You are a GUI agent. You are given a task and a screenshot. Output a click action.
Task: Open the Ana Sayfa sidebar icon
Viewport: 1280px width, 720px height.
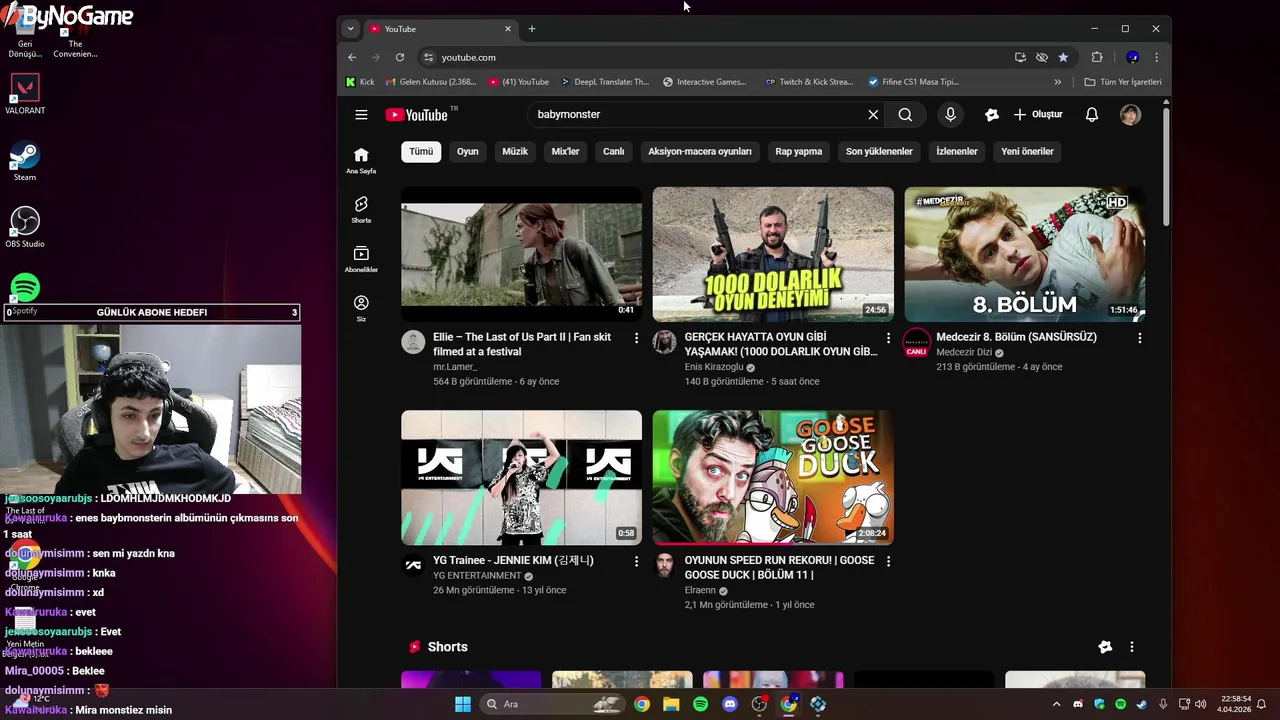pyautogui.click(x=361, y=160)
